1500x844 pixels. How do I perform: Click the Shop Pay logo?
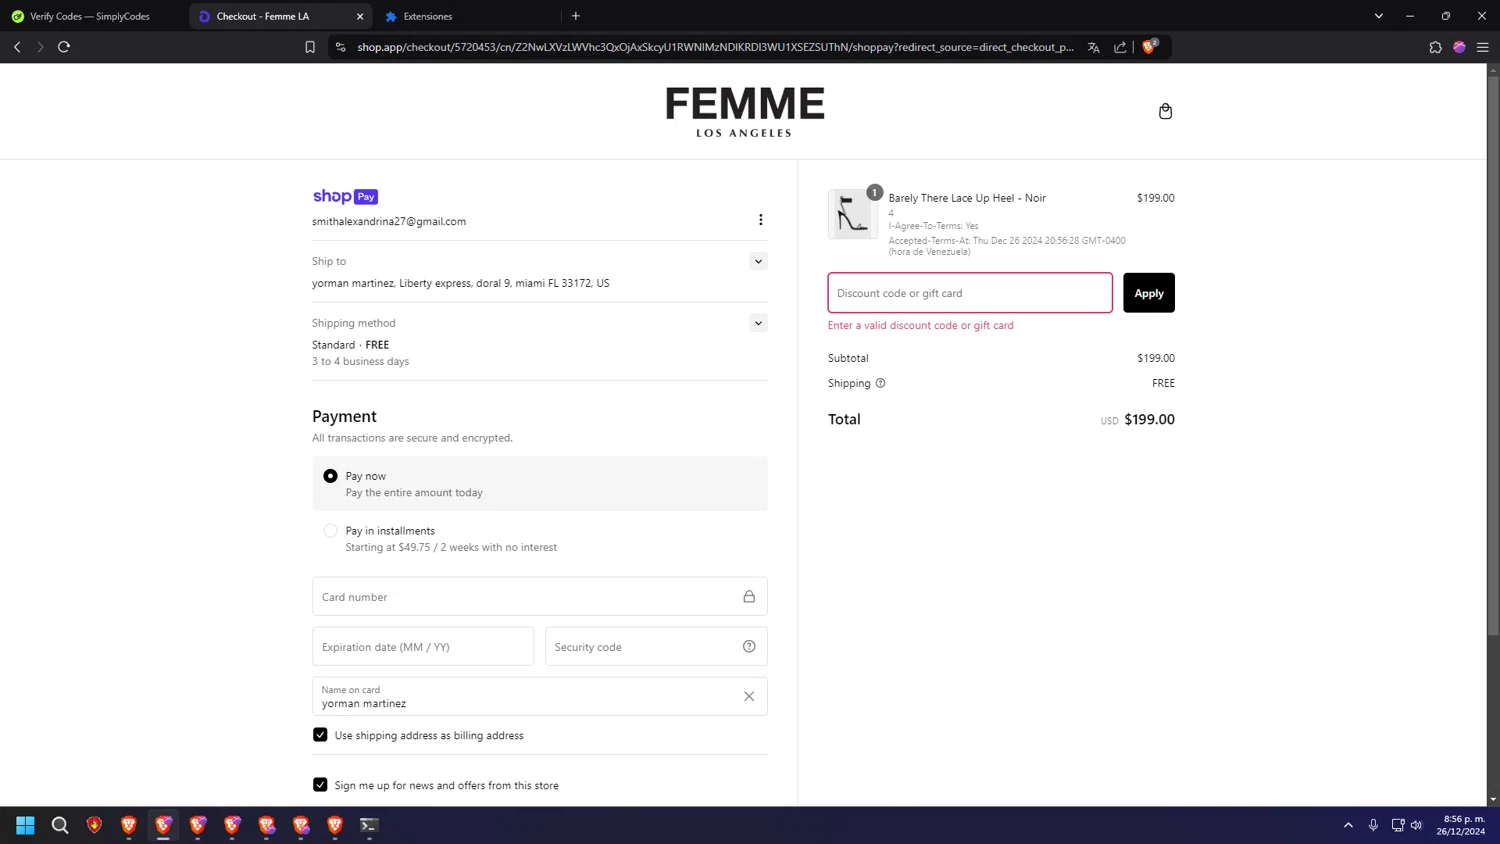click(345, 197)
